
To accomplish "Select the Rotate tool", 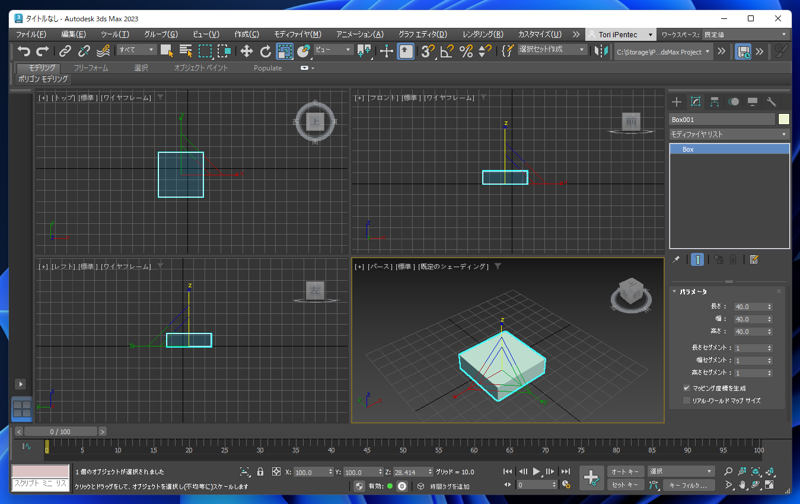I will [265, 51].
